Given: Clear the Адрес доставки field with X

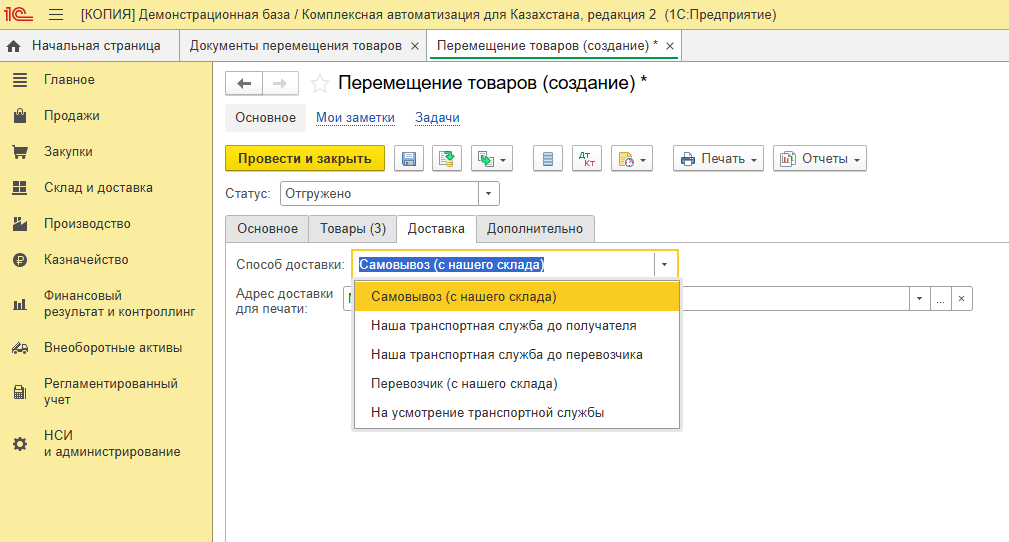Looking at the screenshot, I should 961,299.
